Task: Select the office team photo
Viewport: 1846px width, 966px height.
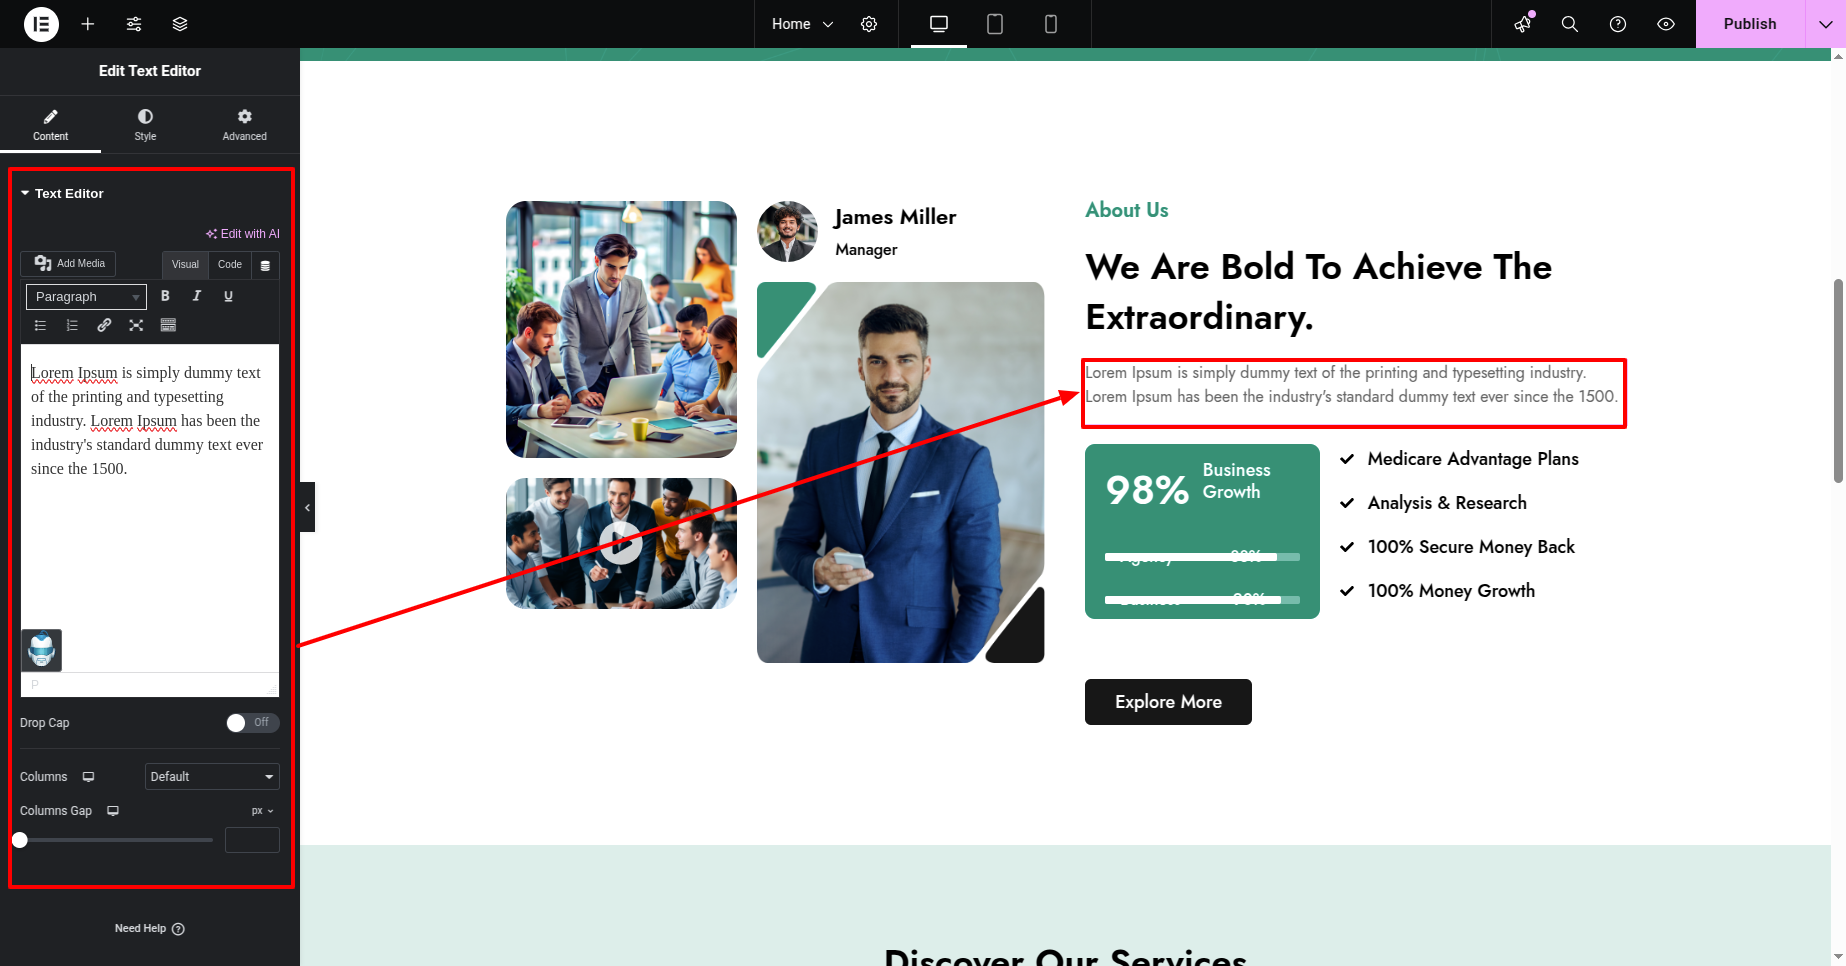Action: [621, 329]
